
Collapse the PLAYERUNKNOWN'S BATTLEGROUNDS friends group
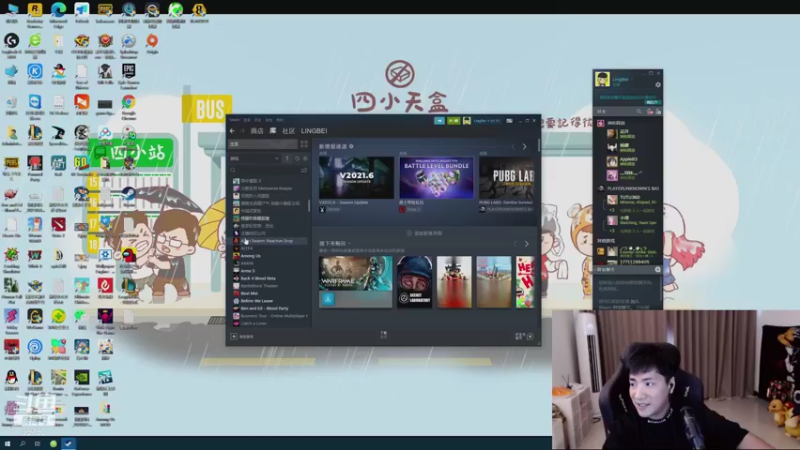629,188
